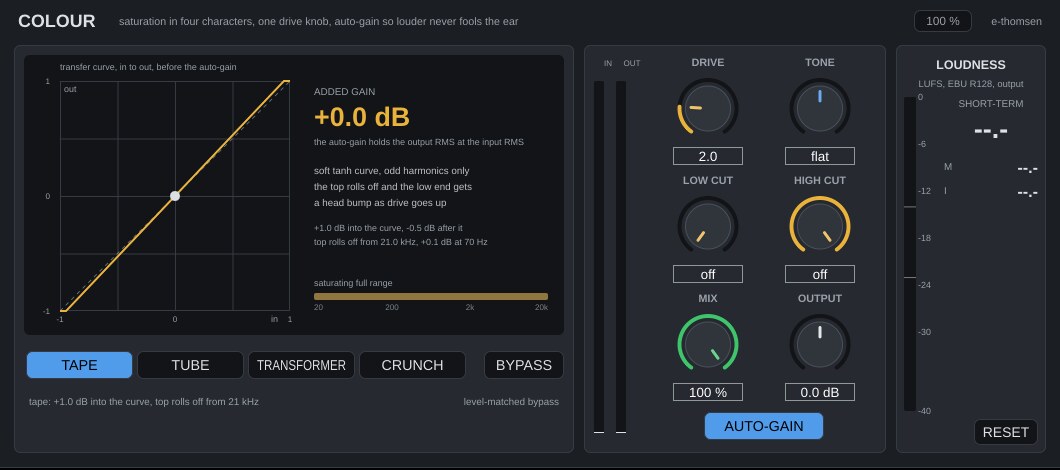Click the level-matched bypass text

(x=511, y=402)
